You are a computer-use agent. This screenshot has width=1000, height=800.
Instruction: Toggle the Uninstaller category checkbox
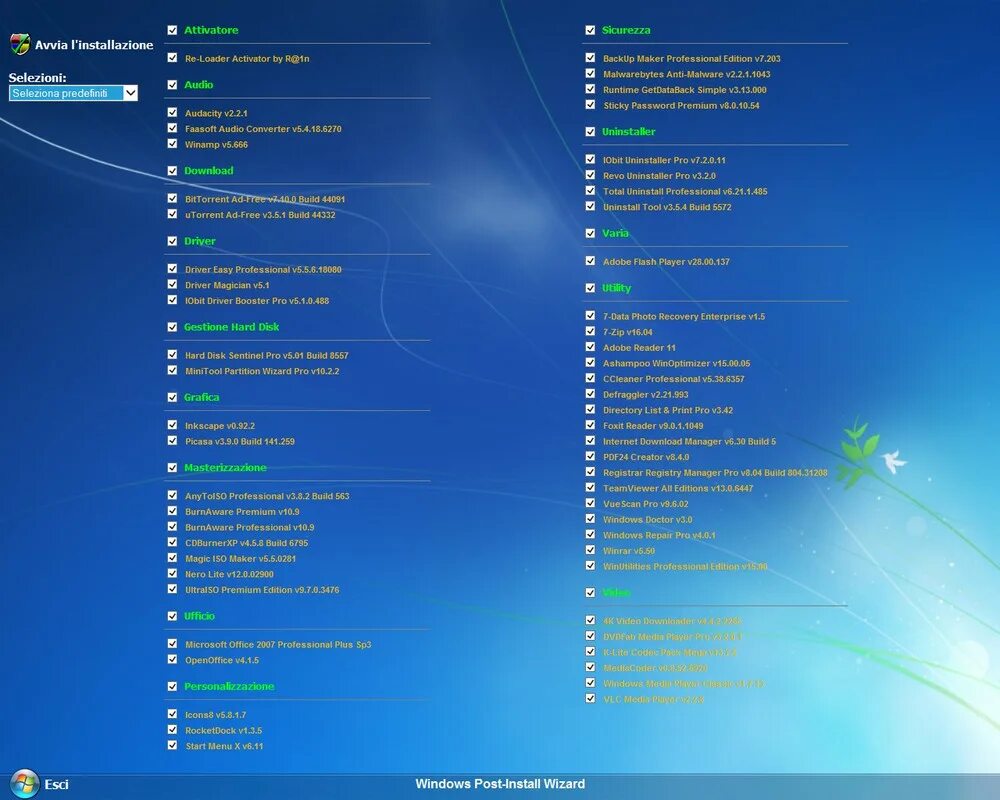coord(590,132)
